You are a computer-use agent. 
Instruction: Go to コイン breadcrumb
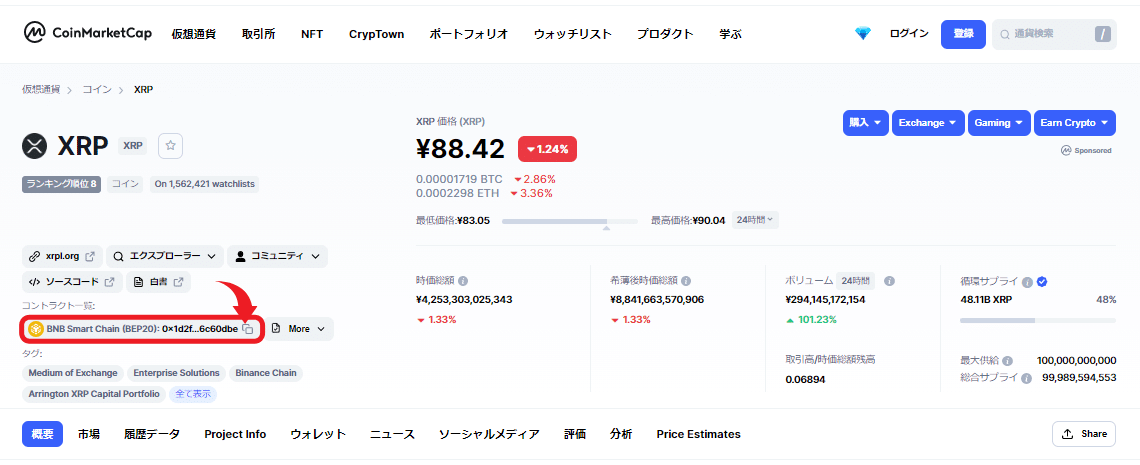[x=97, y=89]
